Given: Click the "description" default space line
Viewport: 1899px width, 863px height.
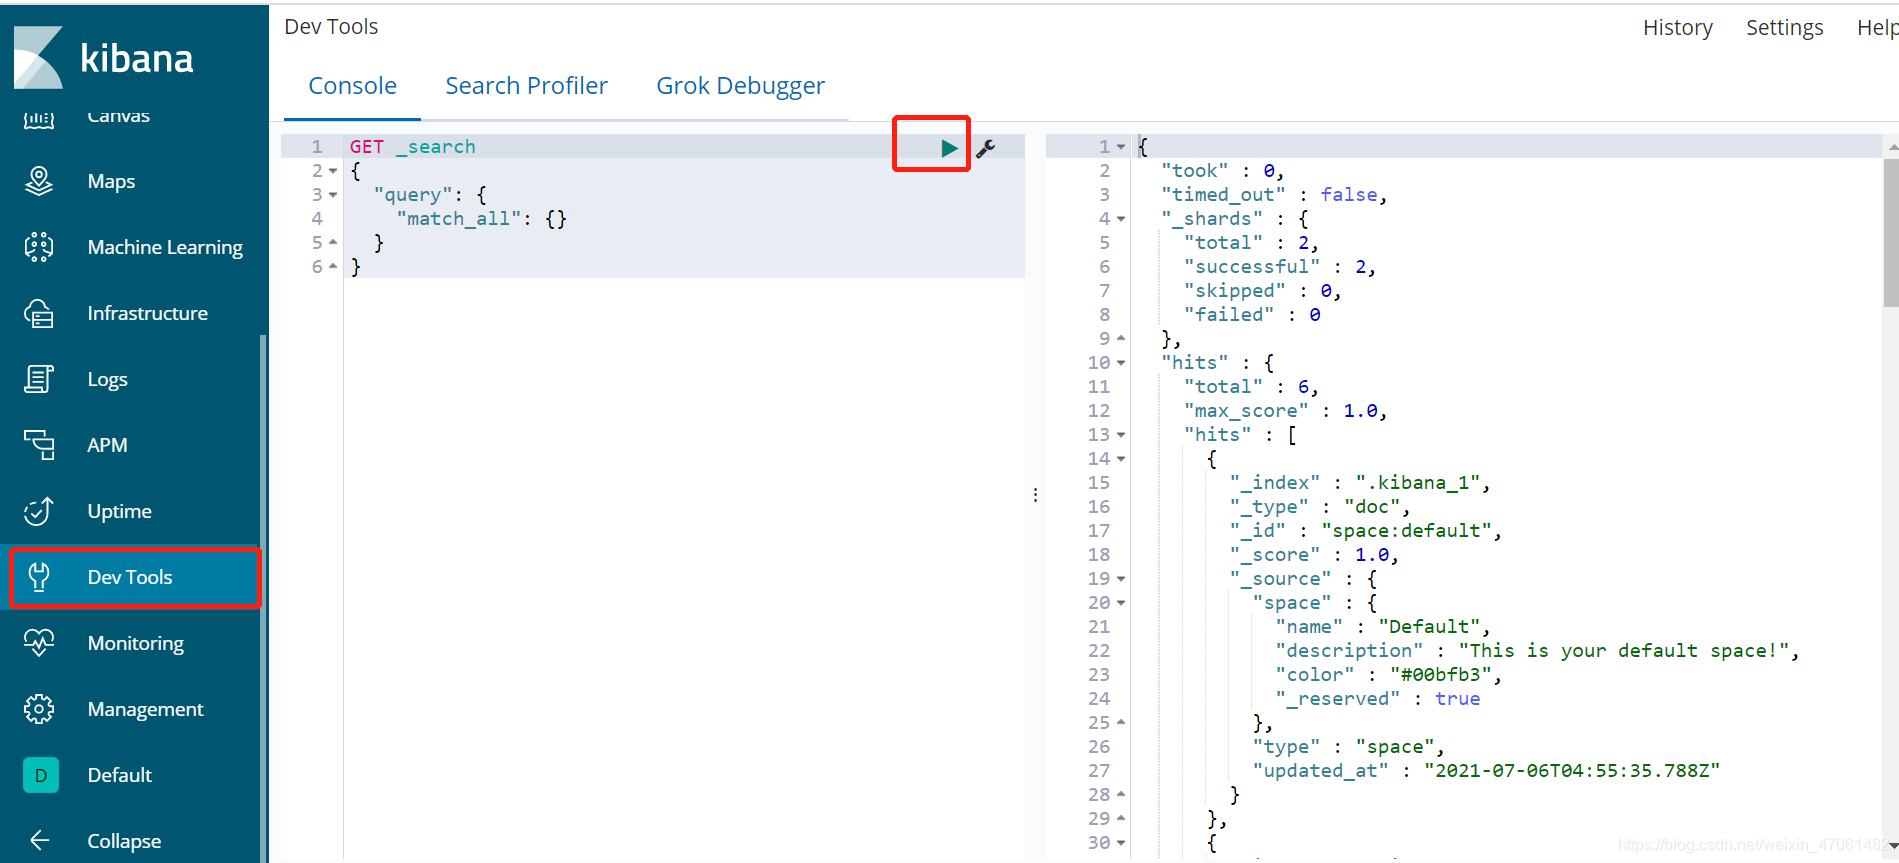Looking at the screenshot, I should [x=1537, y=651].
